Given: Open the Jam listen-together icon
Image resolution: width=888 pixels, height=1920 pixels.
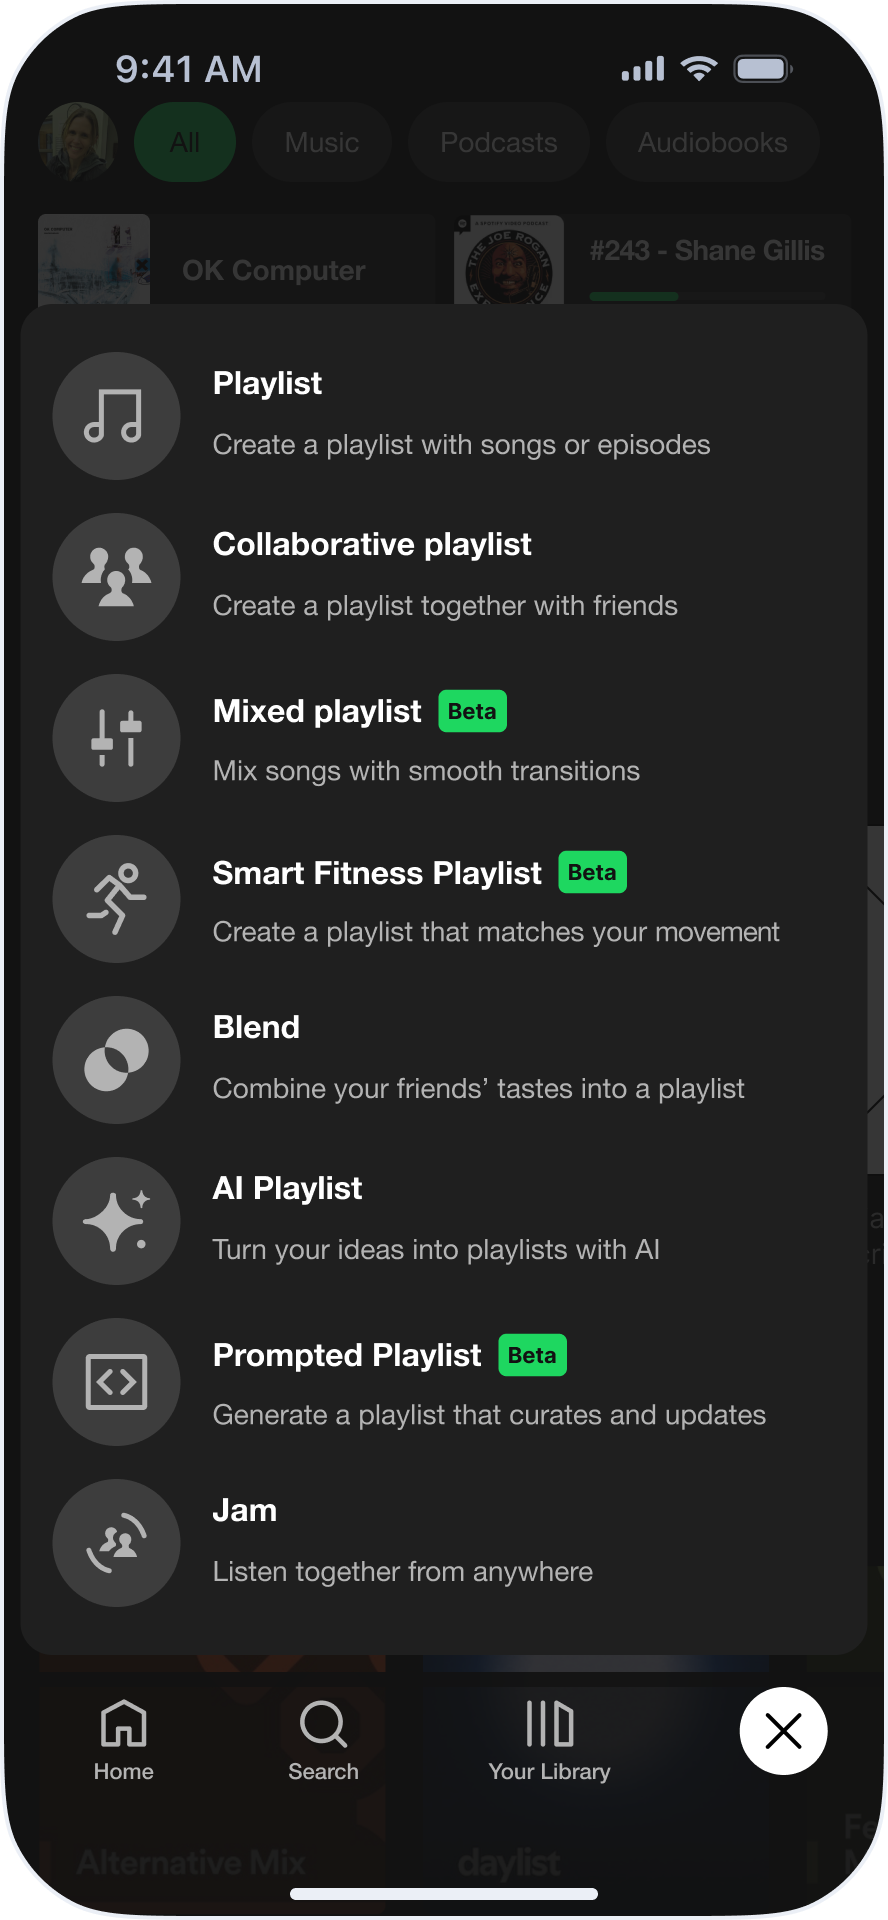Looking at the screenshot, I should pyautogui.click(x=116, y=1543).
